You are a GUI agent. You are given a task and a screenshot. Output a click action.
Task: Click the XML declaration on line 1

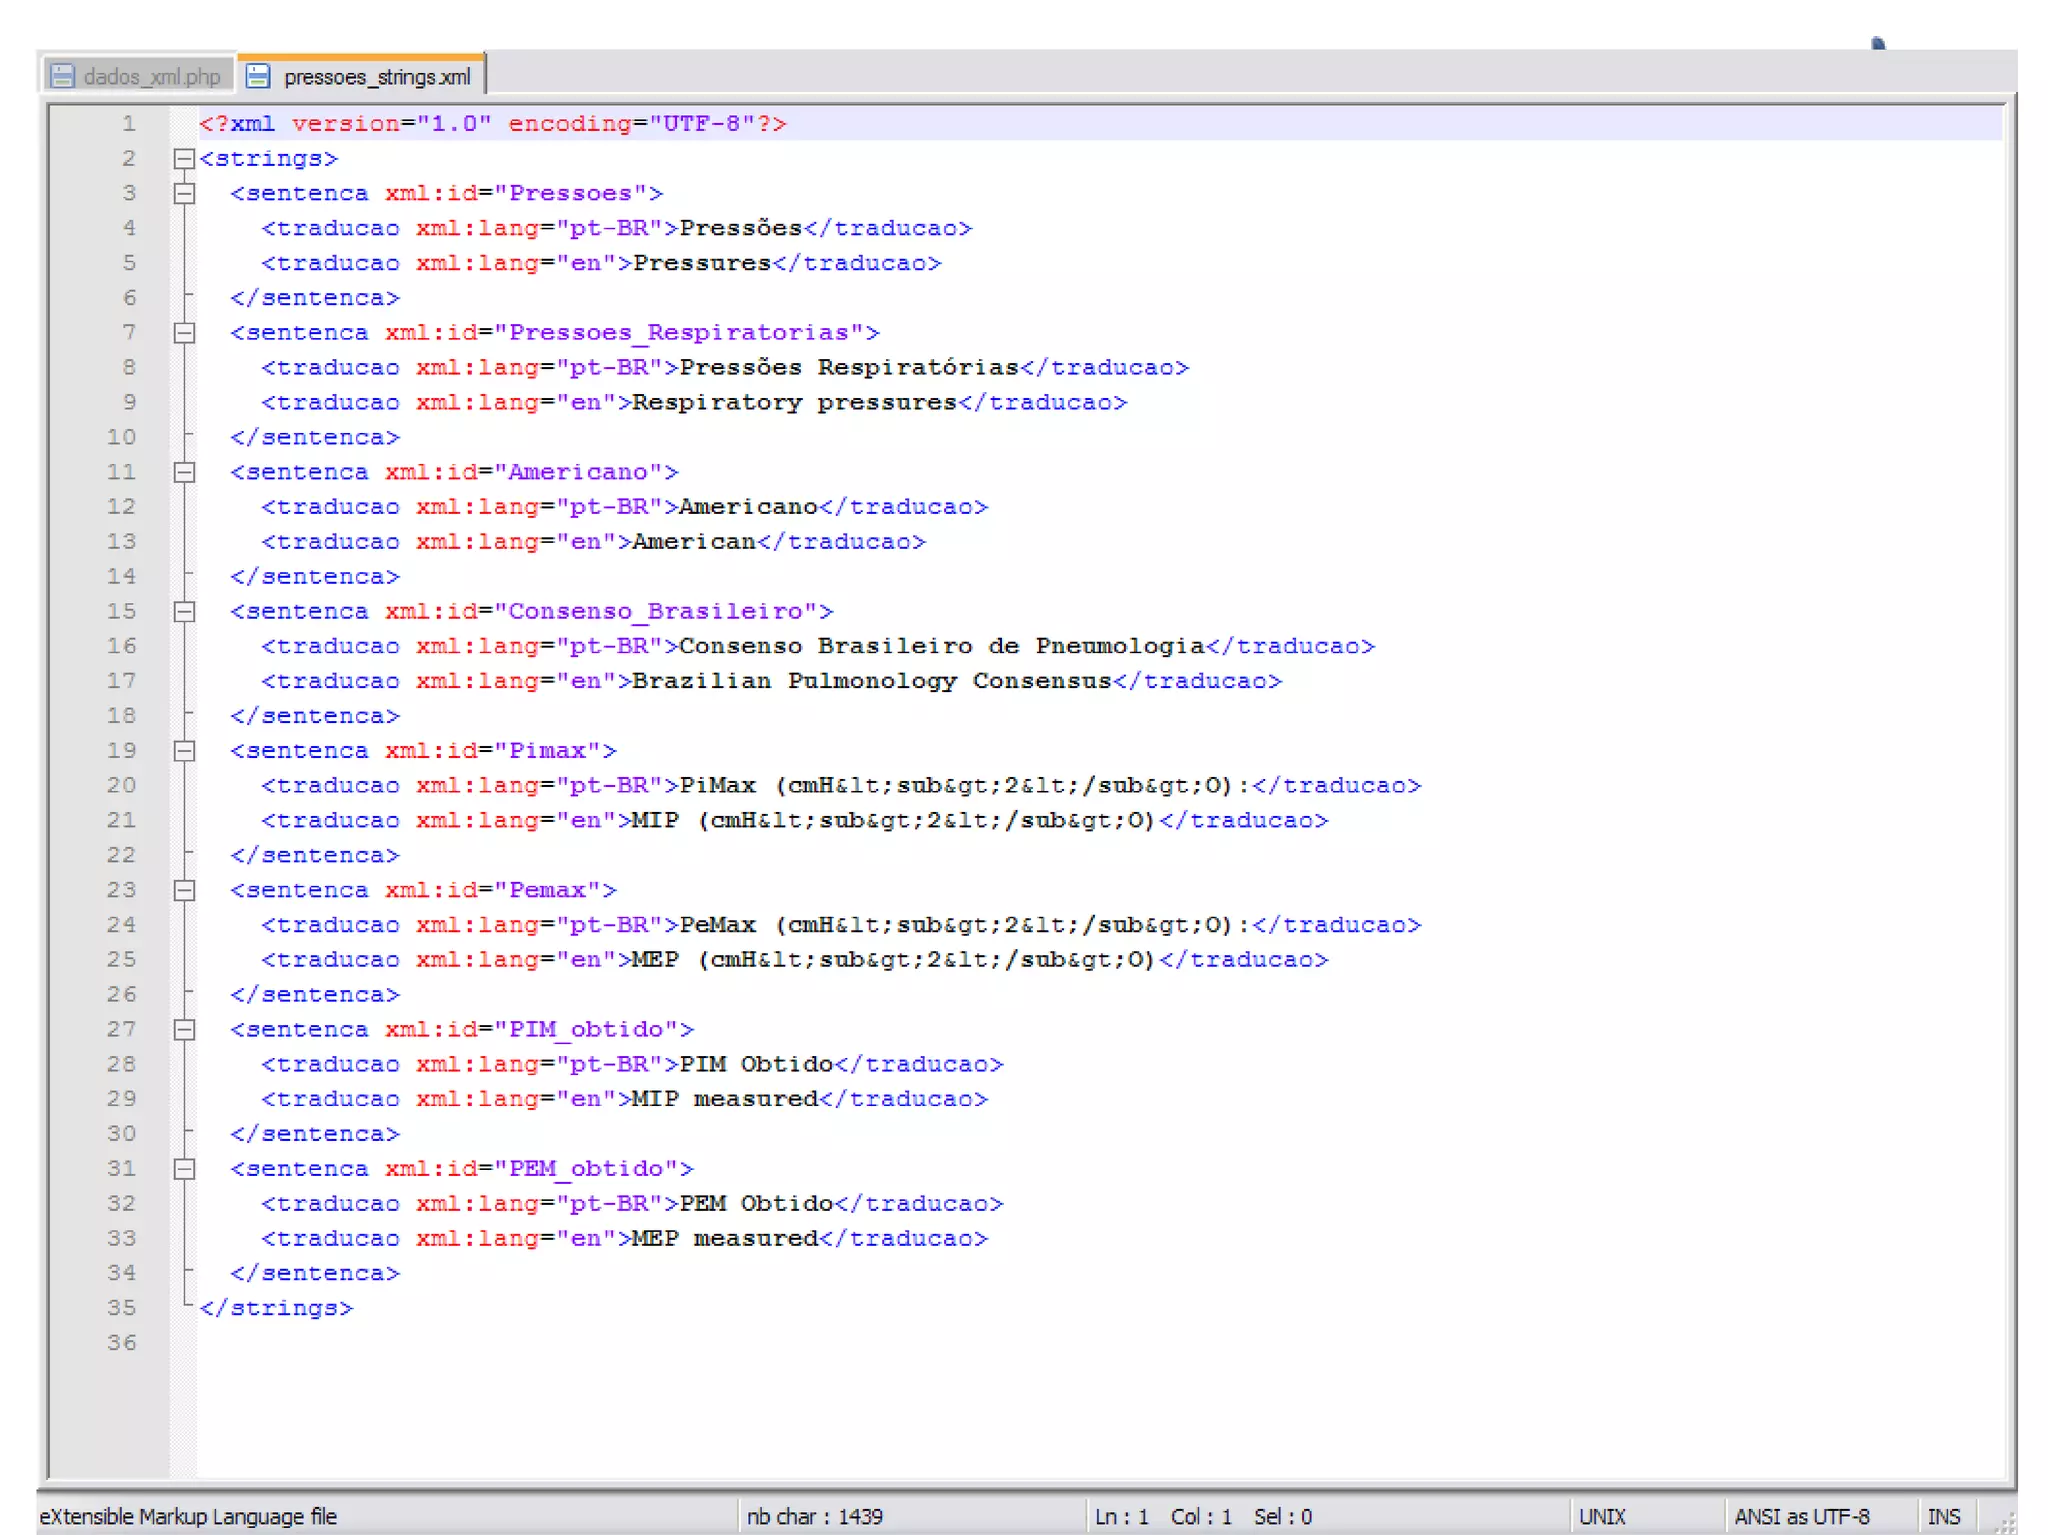coord(493,124)
